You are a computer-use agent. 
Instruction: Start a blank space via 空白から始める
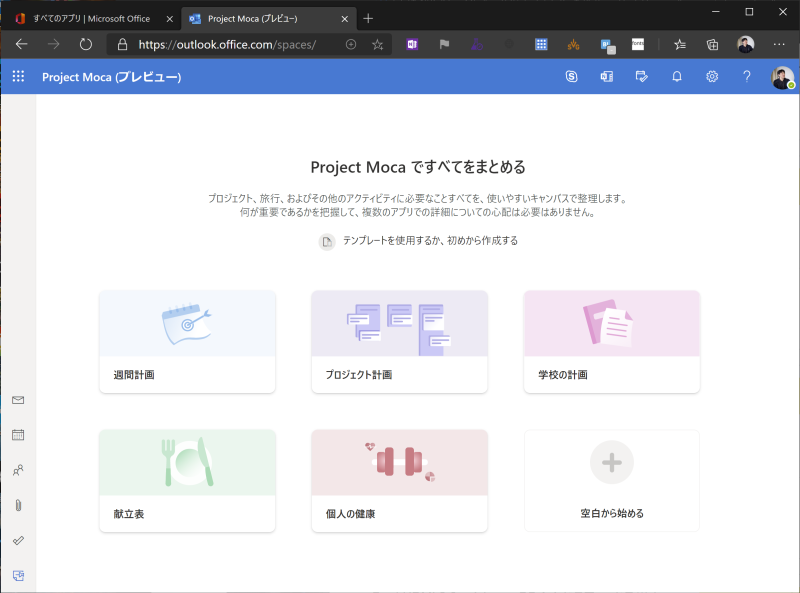coord(611,480)
